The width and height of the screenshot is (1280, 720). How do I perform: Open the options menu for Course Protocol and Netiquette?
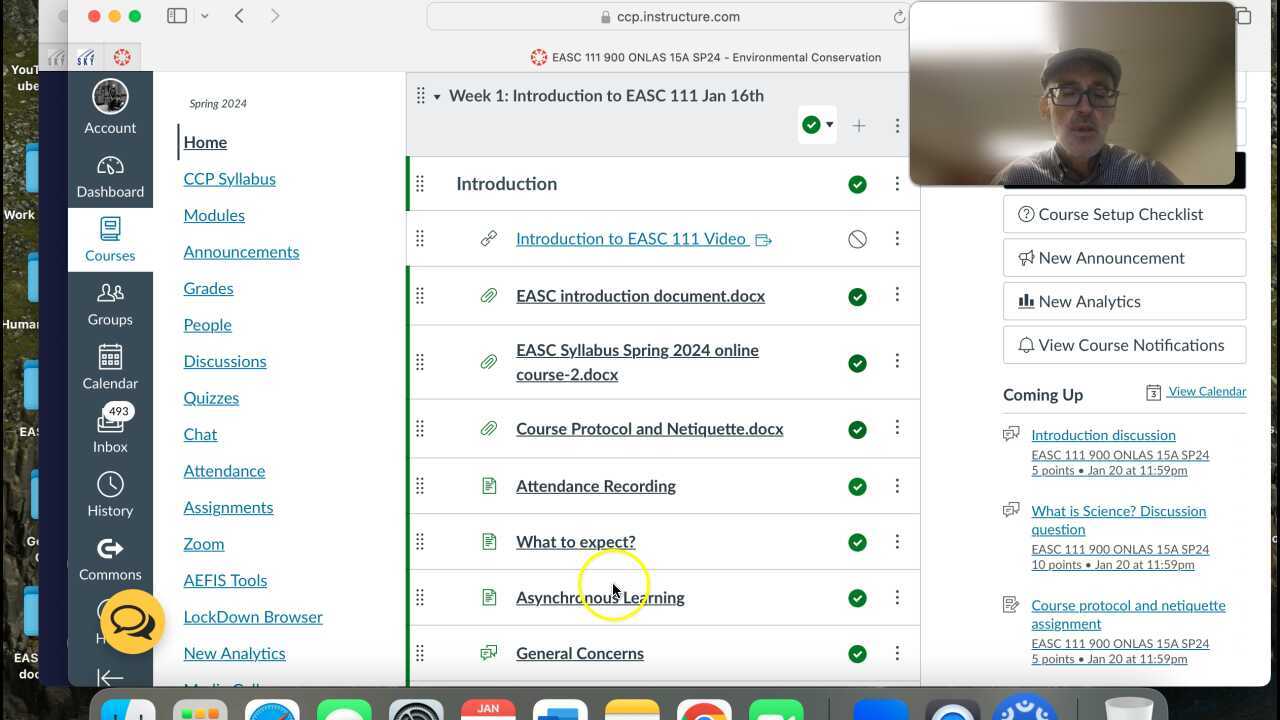[x=897, y=429]
